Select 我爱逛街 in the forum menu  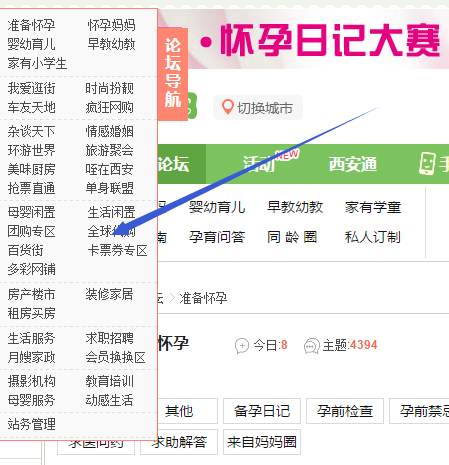(31, 88)
